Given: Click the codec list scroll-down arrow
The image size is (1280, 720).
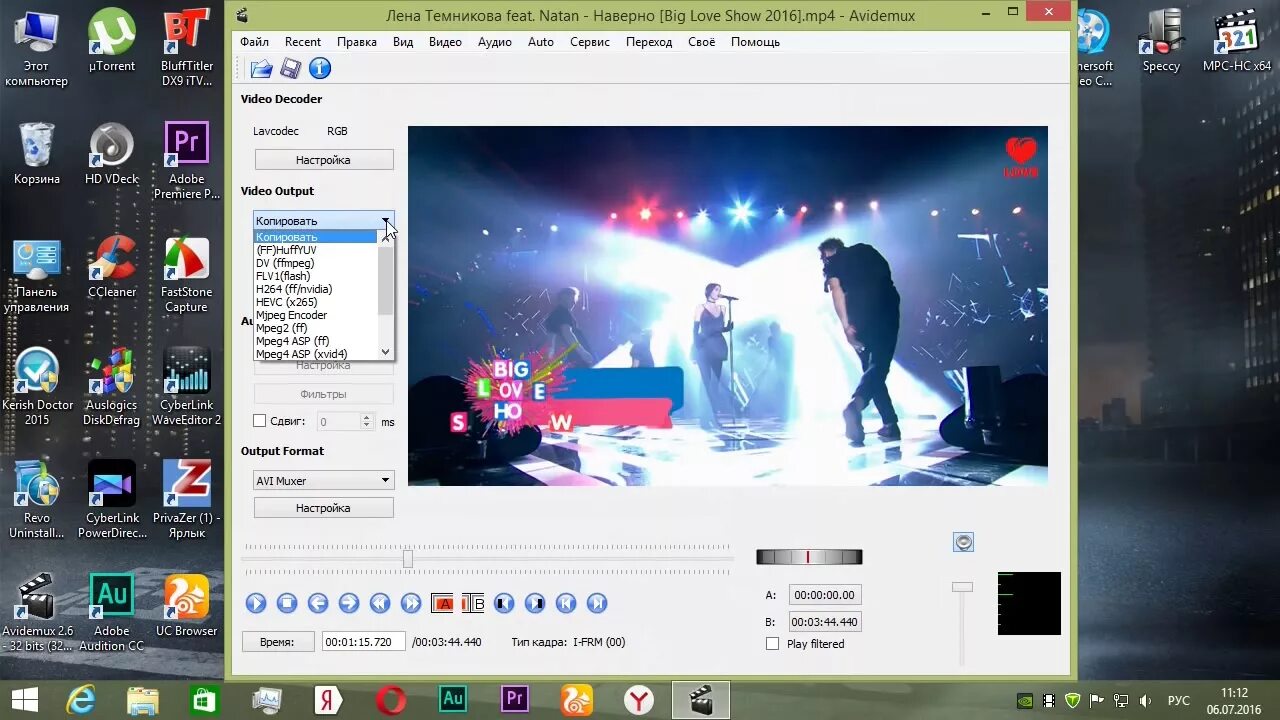Looking at the screenshot, I should [386, 352].
